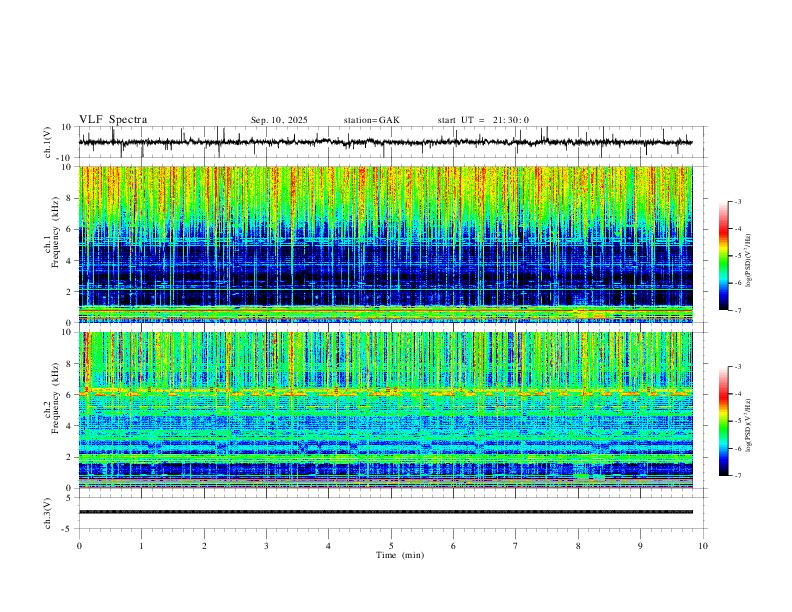Click the lower color scale bar for ch.2
Image resolution: width=792 pixels, height=612 pixels.
point(723,421)
